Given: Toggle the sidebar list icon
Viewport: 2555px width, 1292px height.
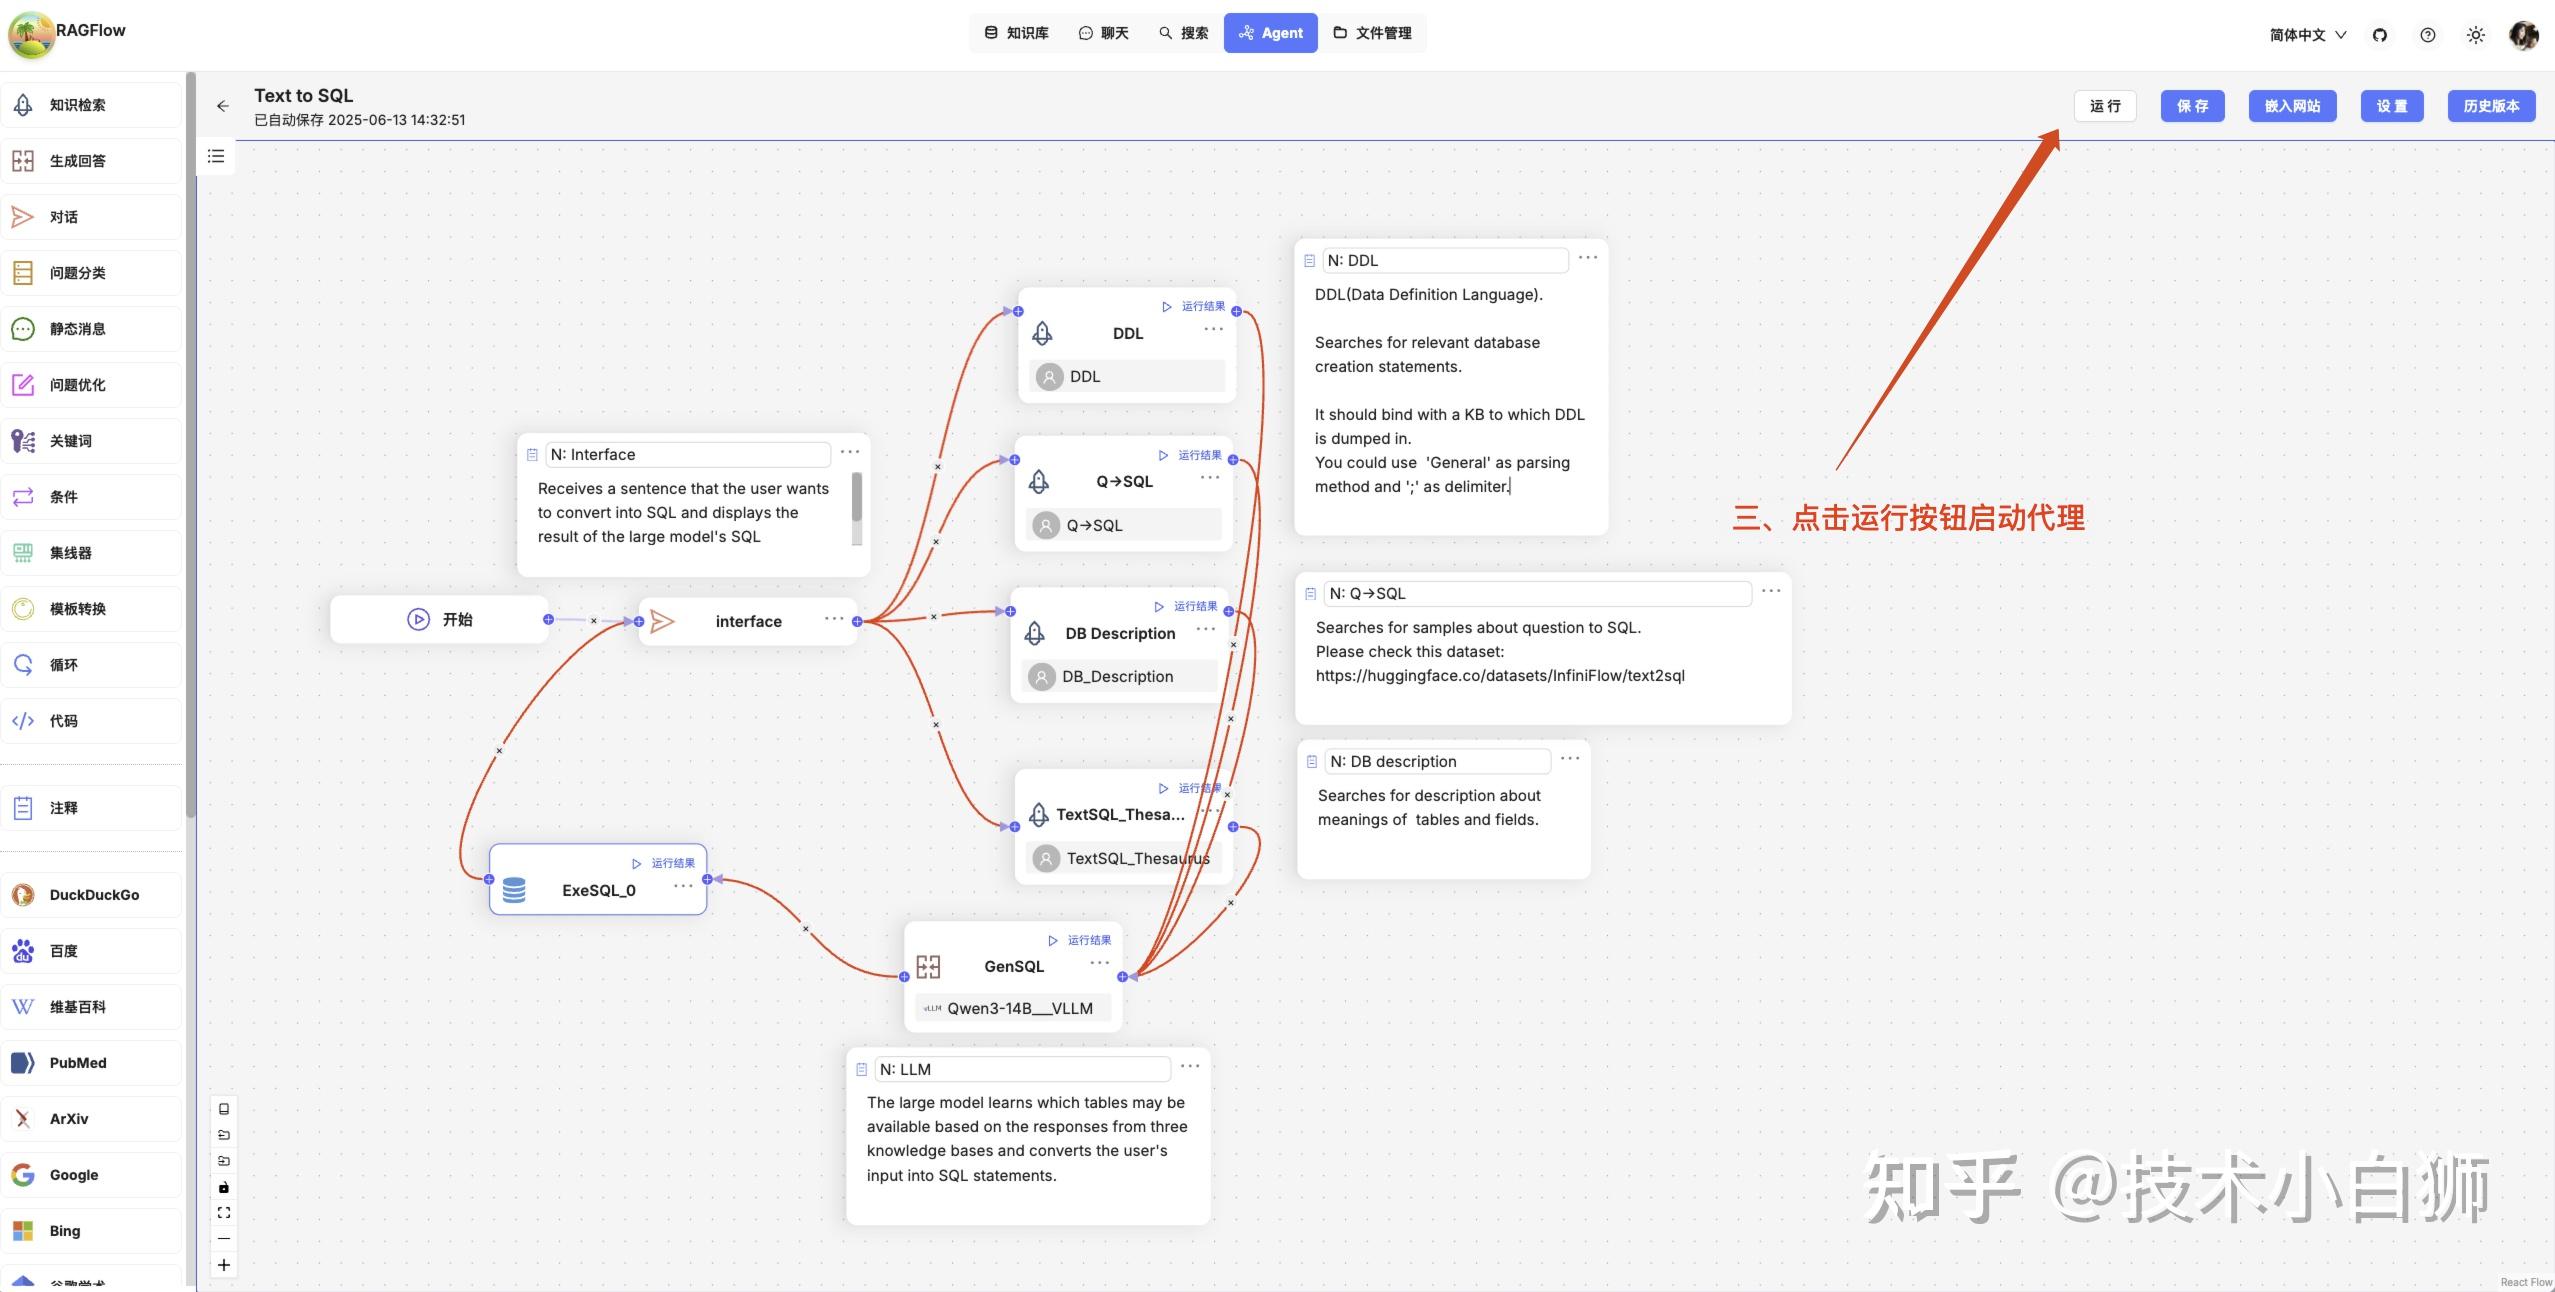Looking at the screenshot, I should (216, 156).
